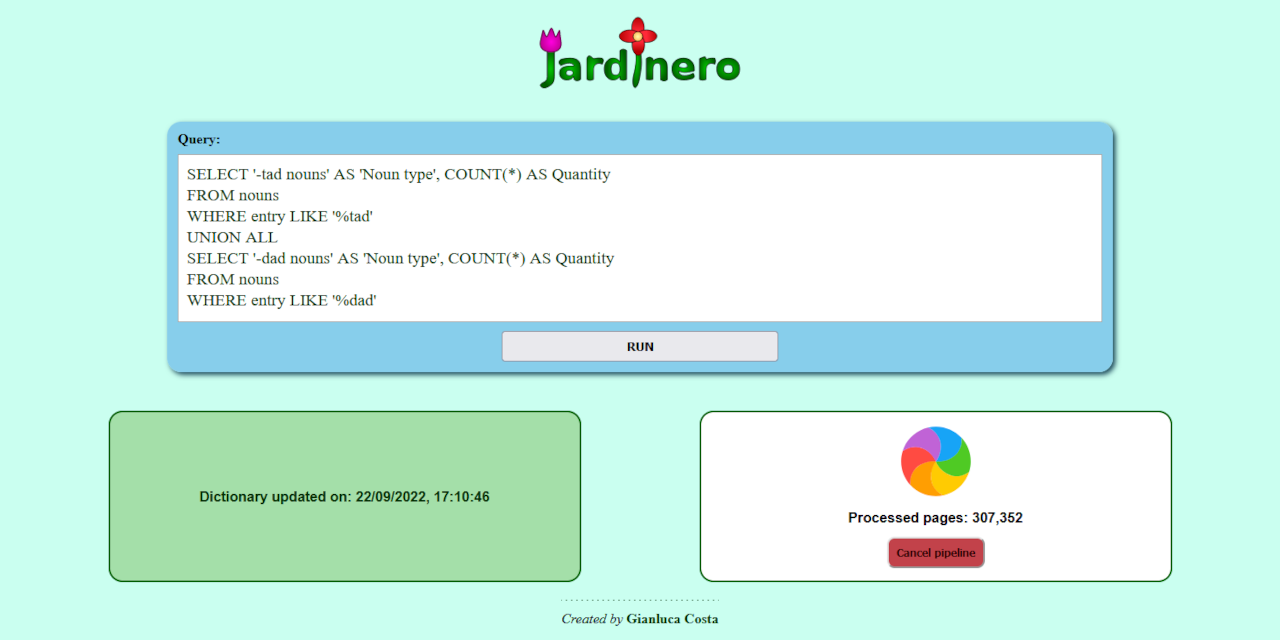Select the Jardinero wordmark at the top
Viewport: 1280px width, 640px height.
tap(640, 62)
